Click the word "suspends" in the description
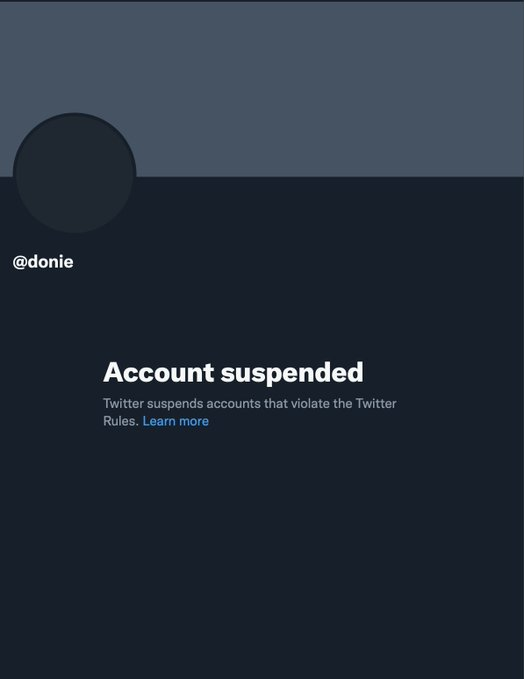 click(x=175, y=404)
